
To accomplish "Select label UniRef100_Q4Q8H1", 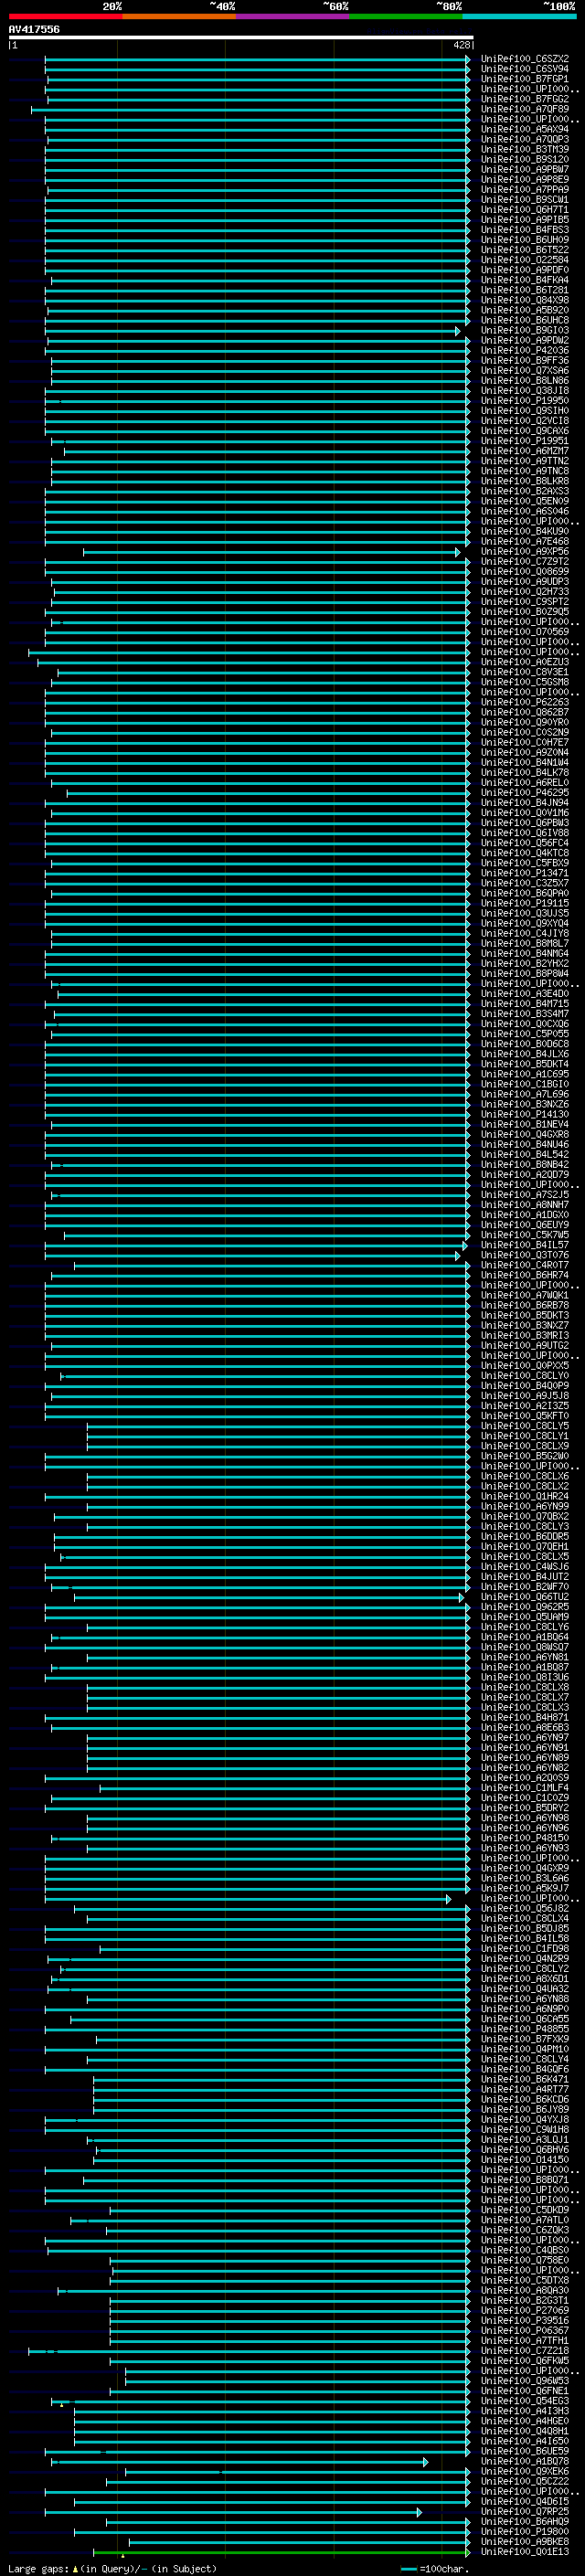I will click(525, 2430).
